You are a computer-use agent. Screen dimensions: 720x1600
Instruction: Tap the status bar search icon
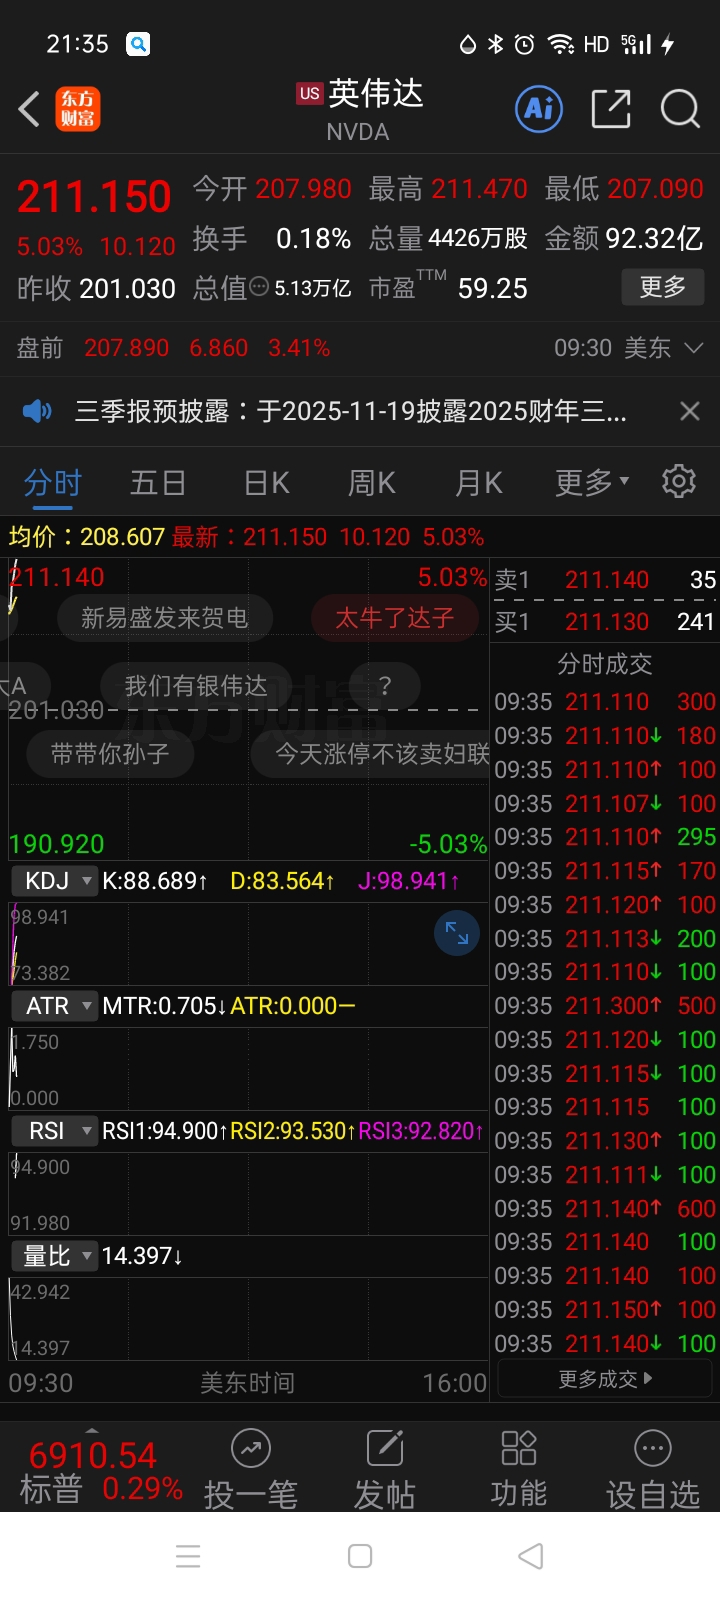click(x=138, y=44)
